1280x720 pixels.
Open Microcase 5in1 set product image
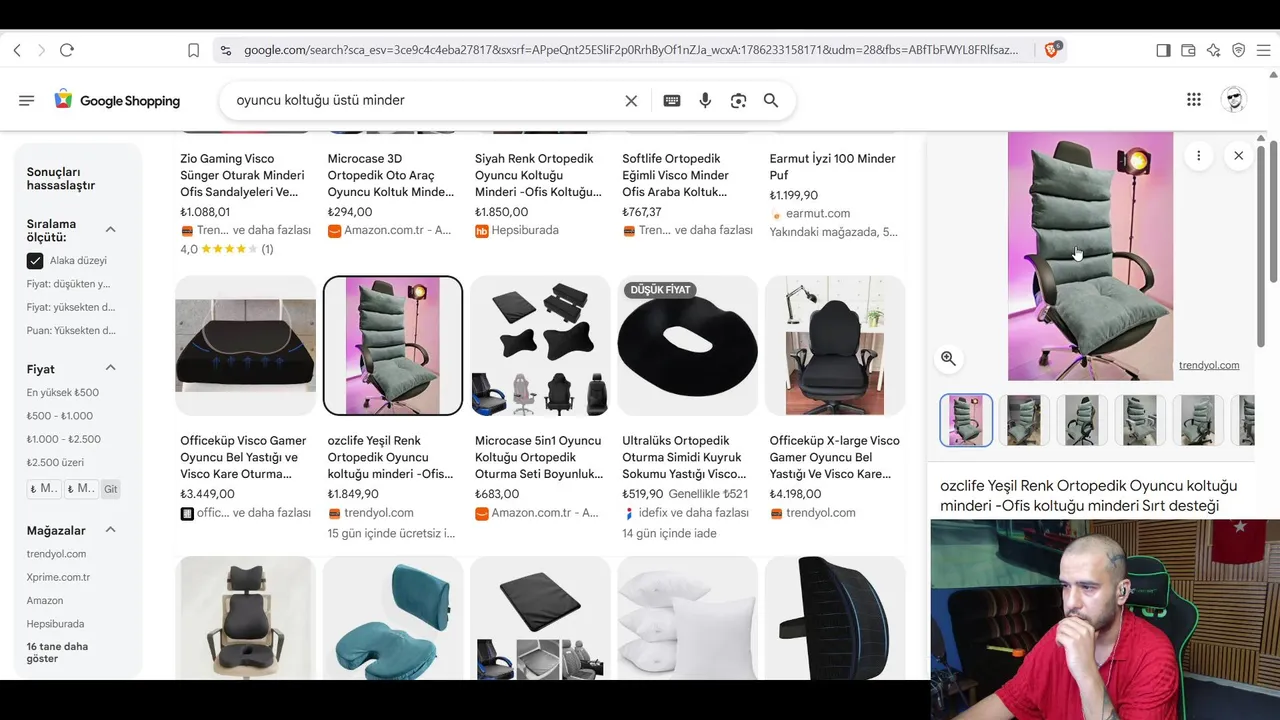pyautogui.click(x=540, y=345)
